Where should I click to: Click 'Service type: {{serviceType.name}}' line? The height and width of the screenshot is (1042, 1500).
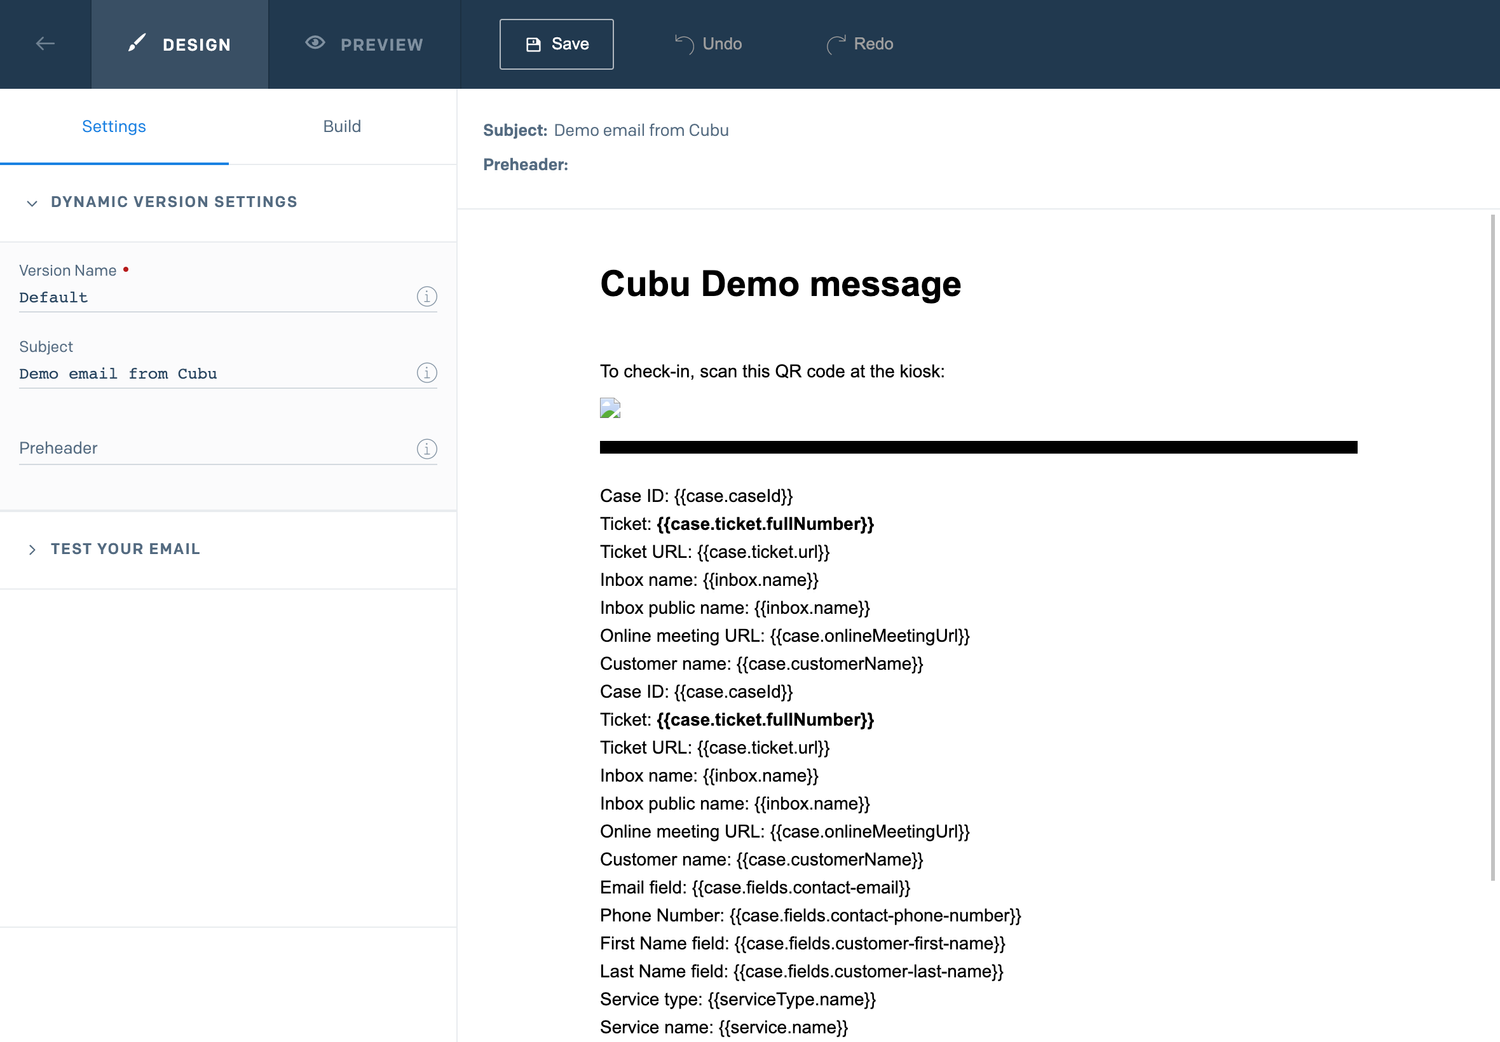(738, 999)
